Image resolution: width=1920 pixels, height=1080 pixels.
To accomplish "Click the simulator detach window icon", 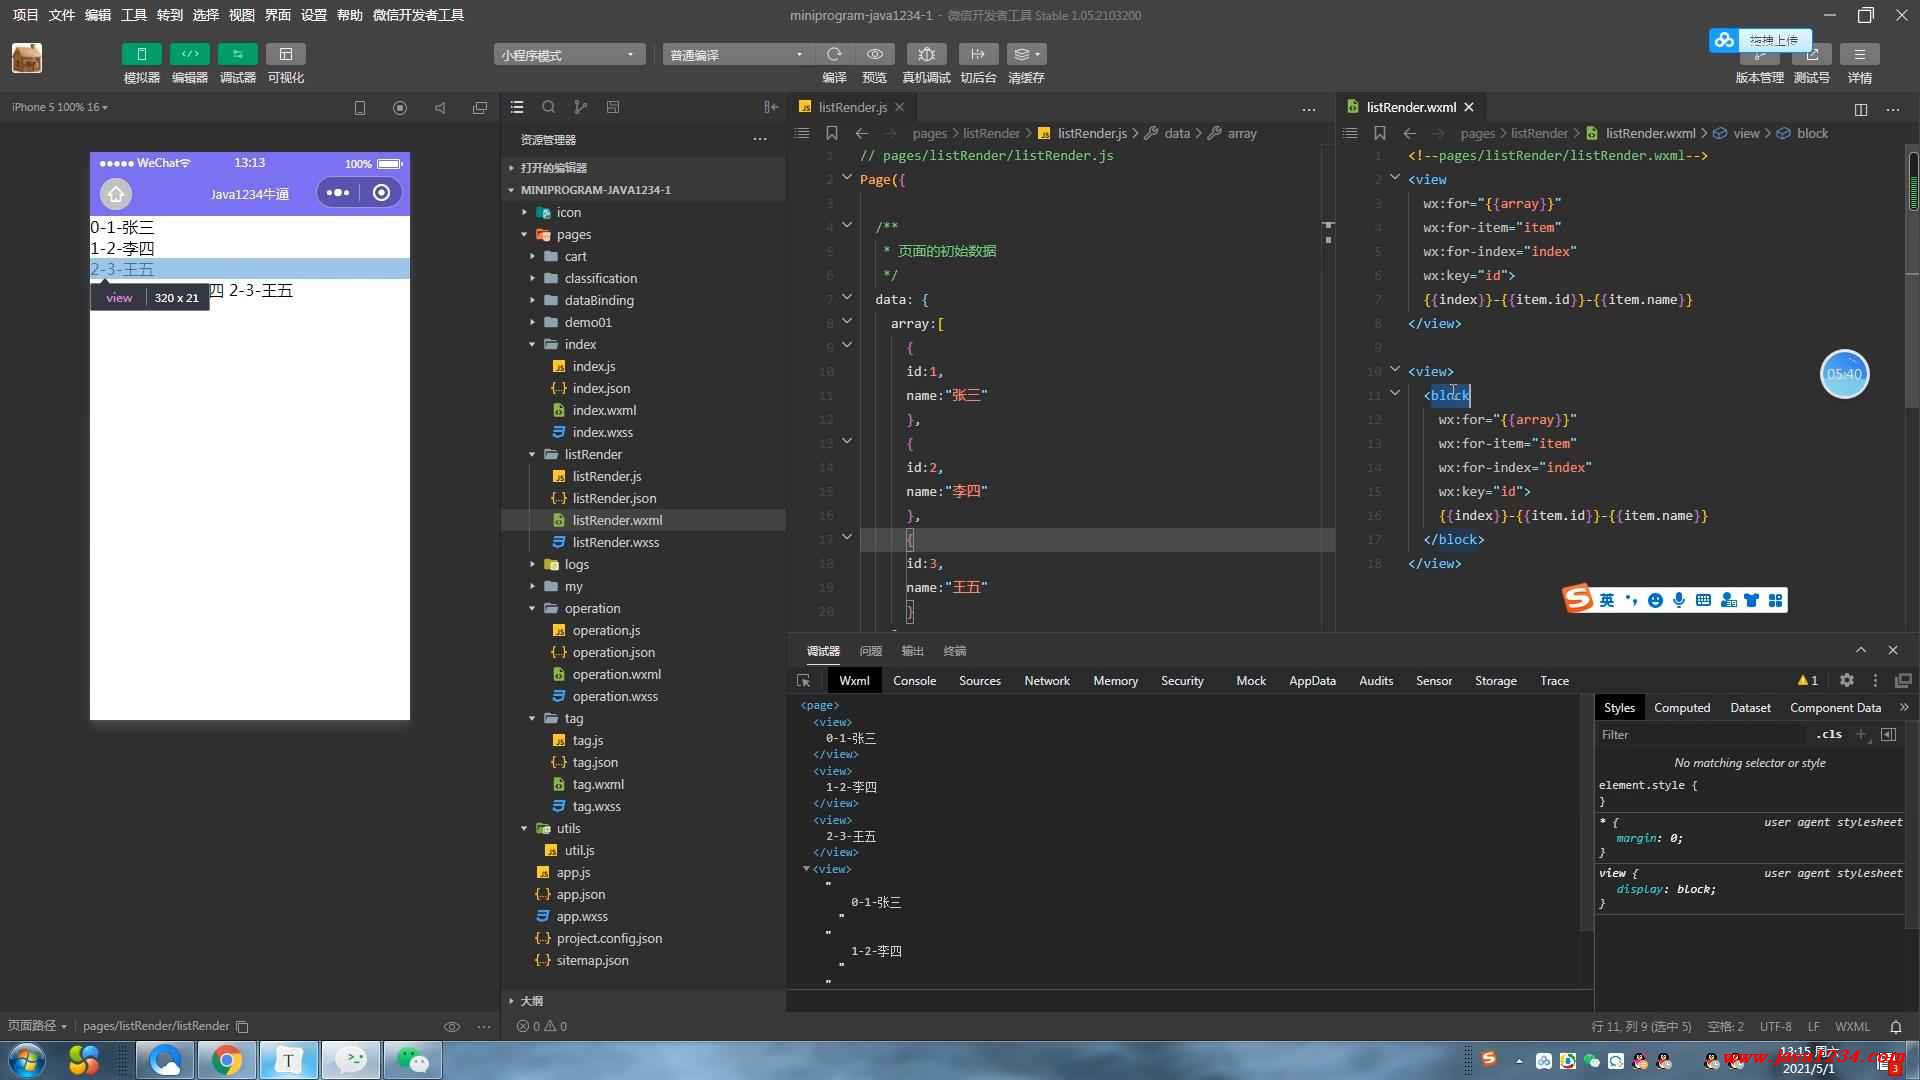I will 480,108.
